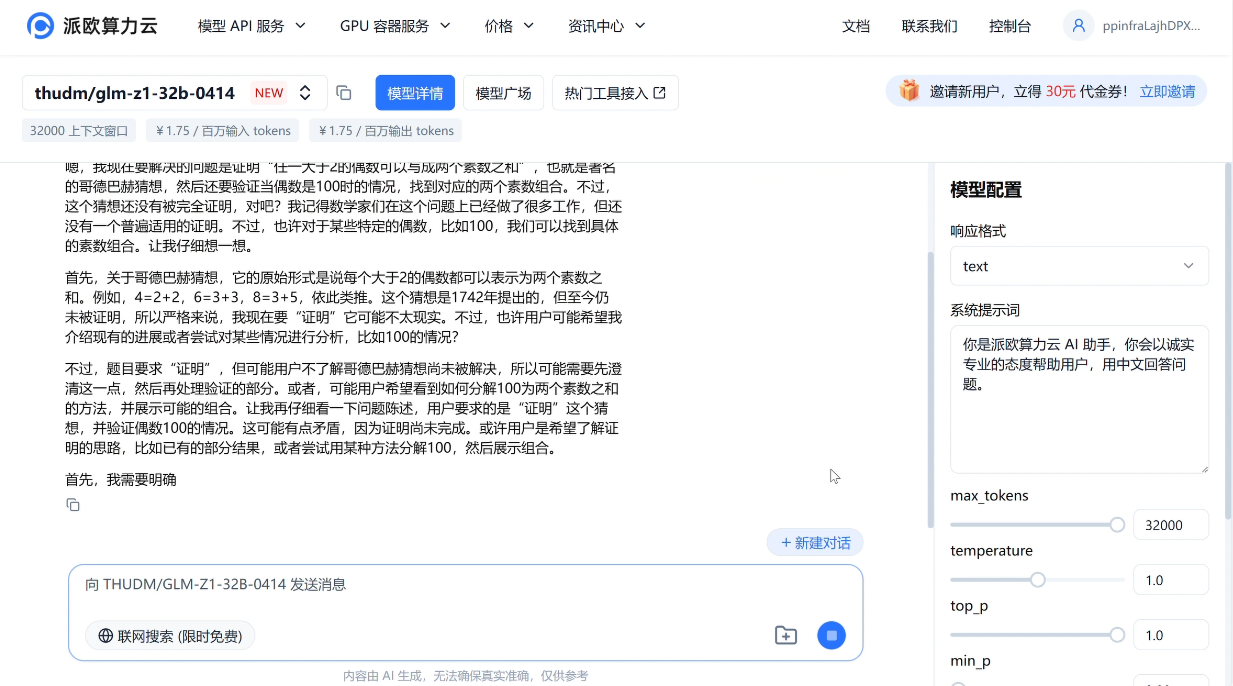
Task: Click the 立即邀请 link
Action: [1167, 91]
